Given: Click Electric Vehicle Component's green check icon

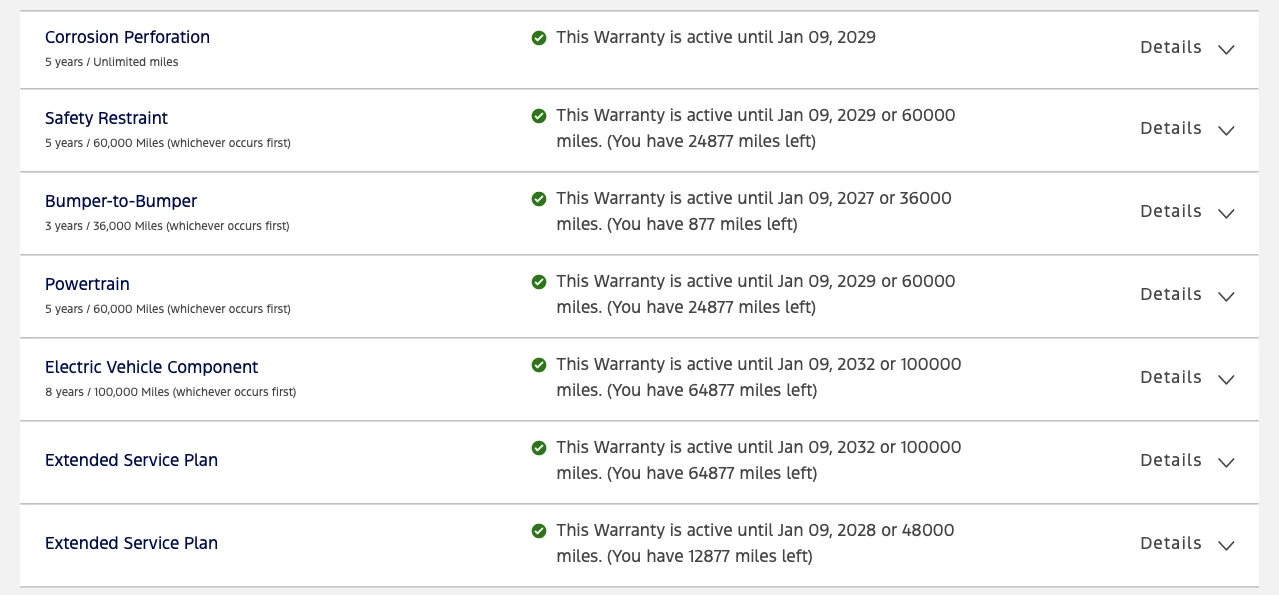Looking at the screenshot, I should tap(539, 365).
